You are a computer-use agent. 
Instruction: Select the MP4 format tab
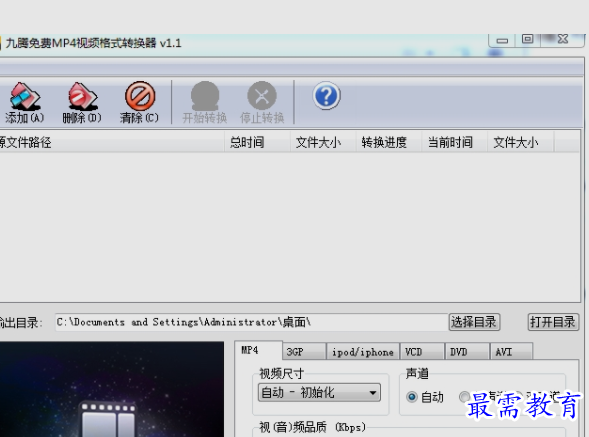tap(258, 350)
